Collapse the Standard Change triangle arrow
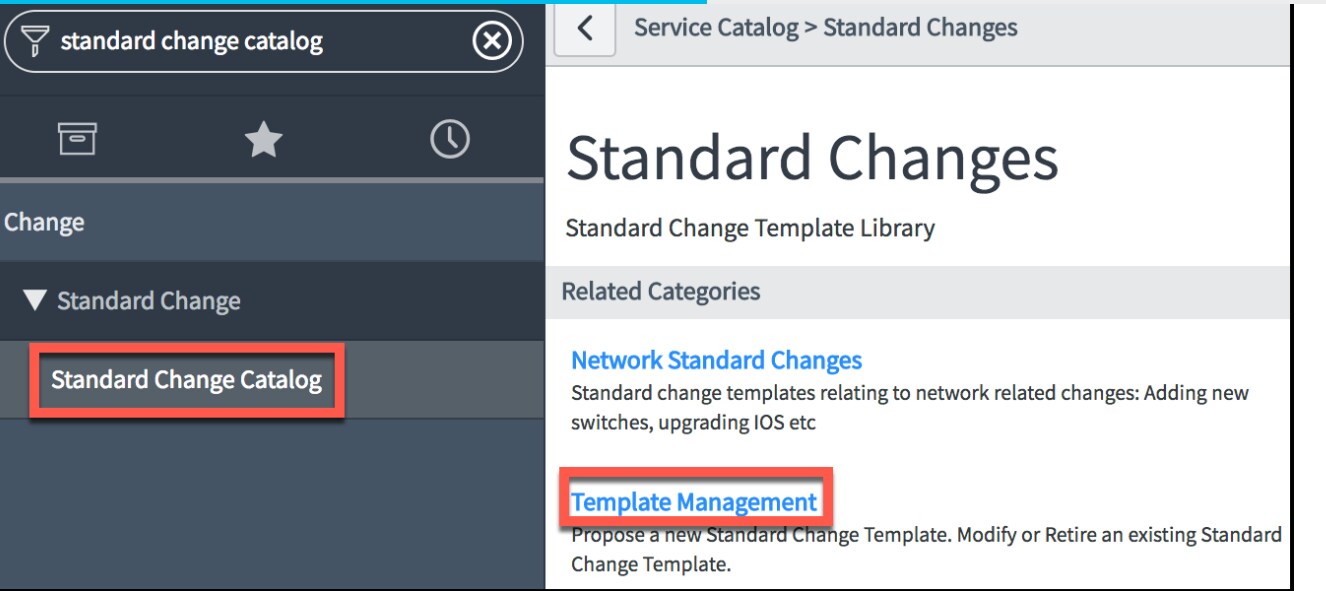 point(36,301)
